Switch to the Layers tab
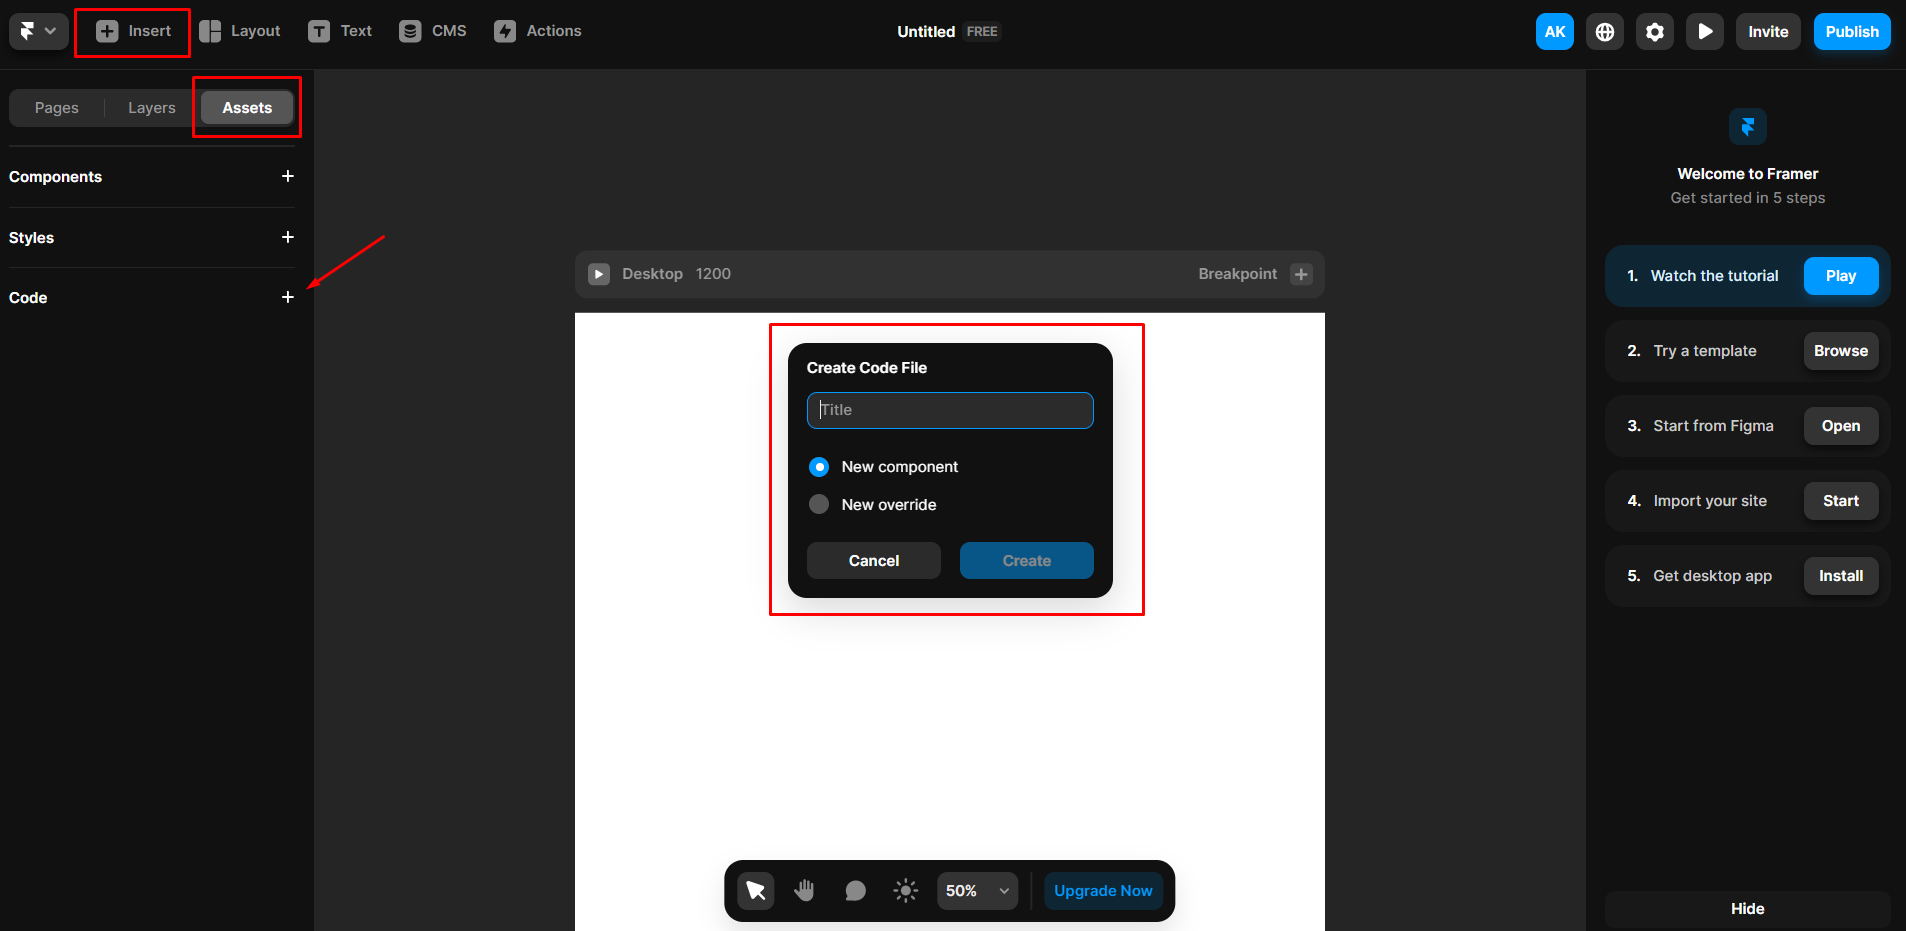Image resolution: width=1906 pixels, height=931 pixels. pos(151,107)
